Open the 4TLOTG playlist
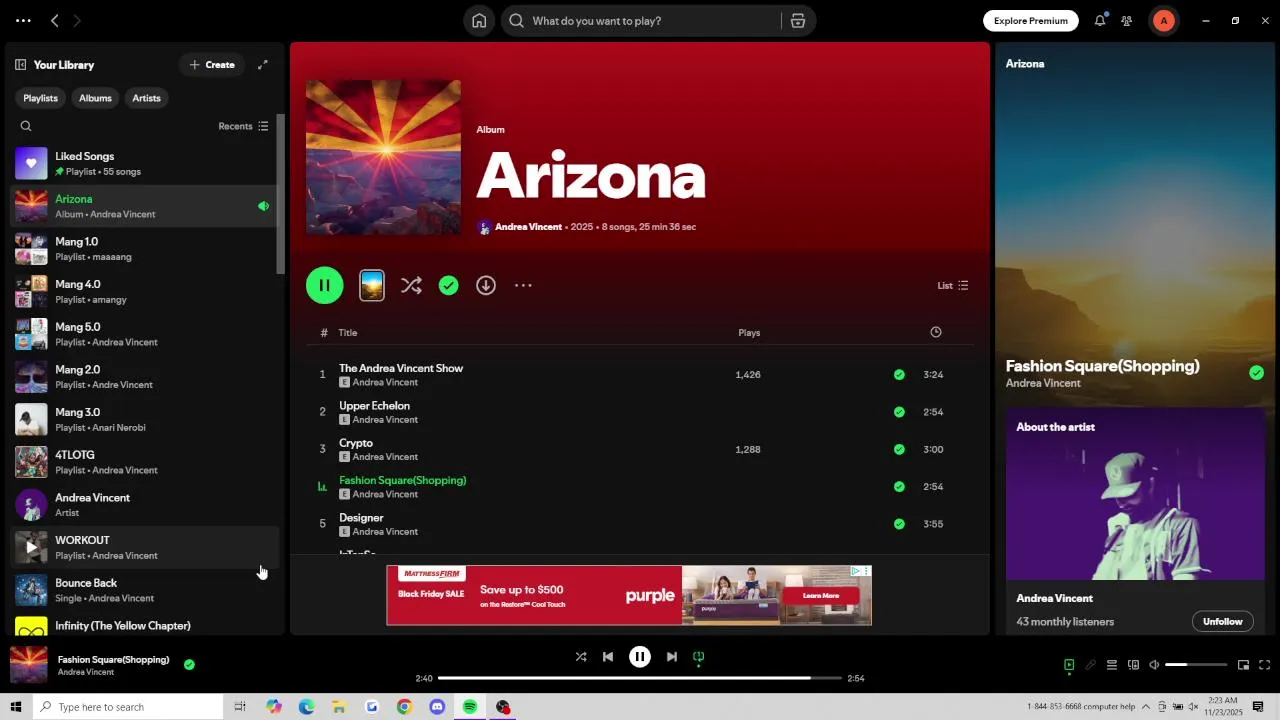Viewport: 1280px width, 720px height. coord(144,462)
